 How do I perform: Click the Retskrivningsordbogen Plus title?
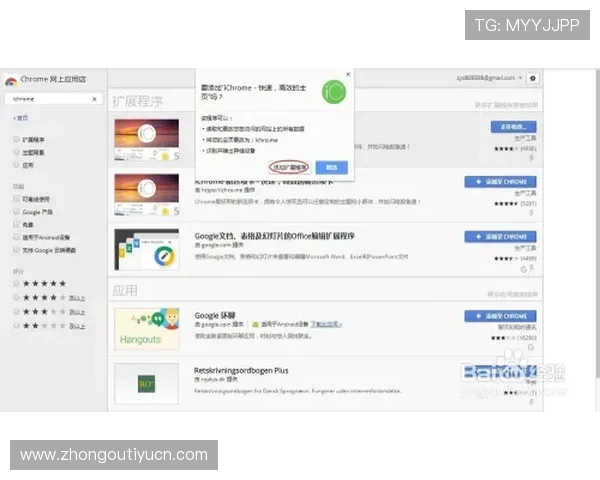point(241,371)
